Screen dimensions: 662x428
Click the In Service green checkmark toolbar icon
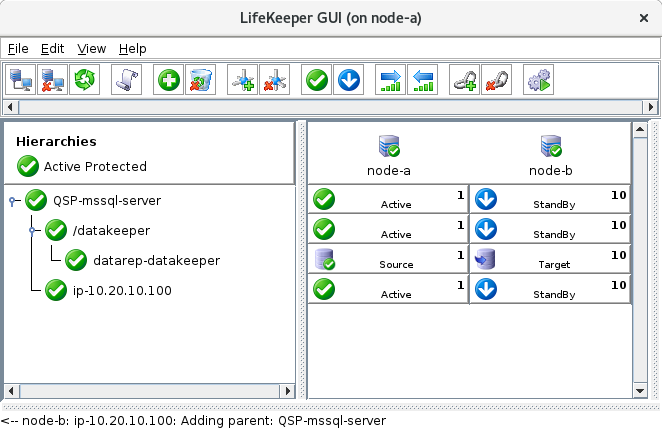click(x=318, y=81)
